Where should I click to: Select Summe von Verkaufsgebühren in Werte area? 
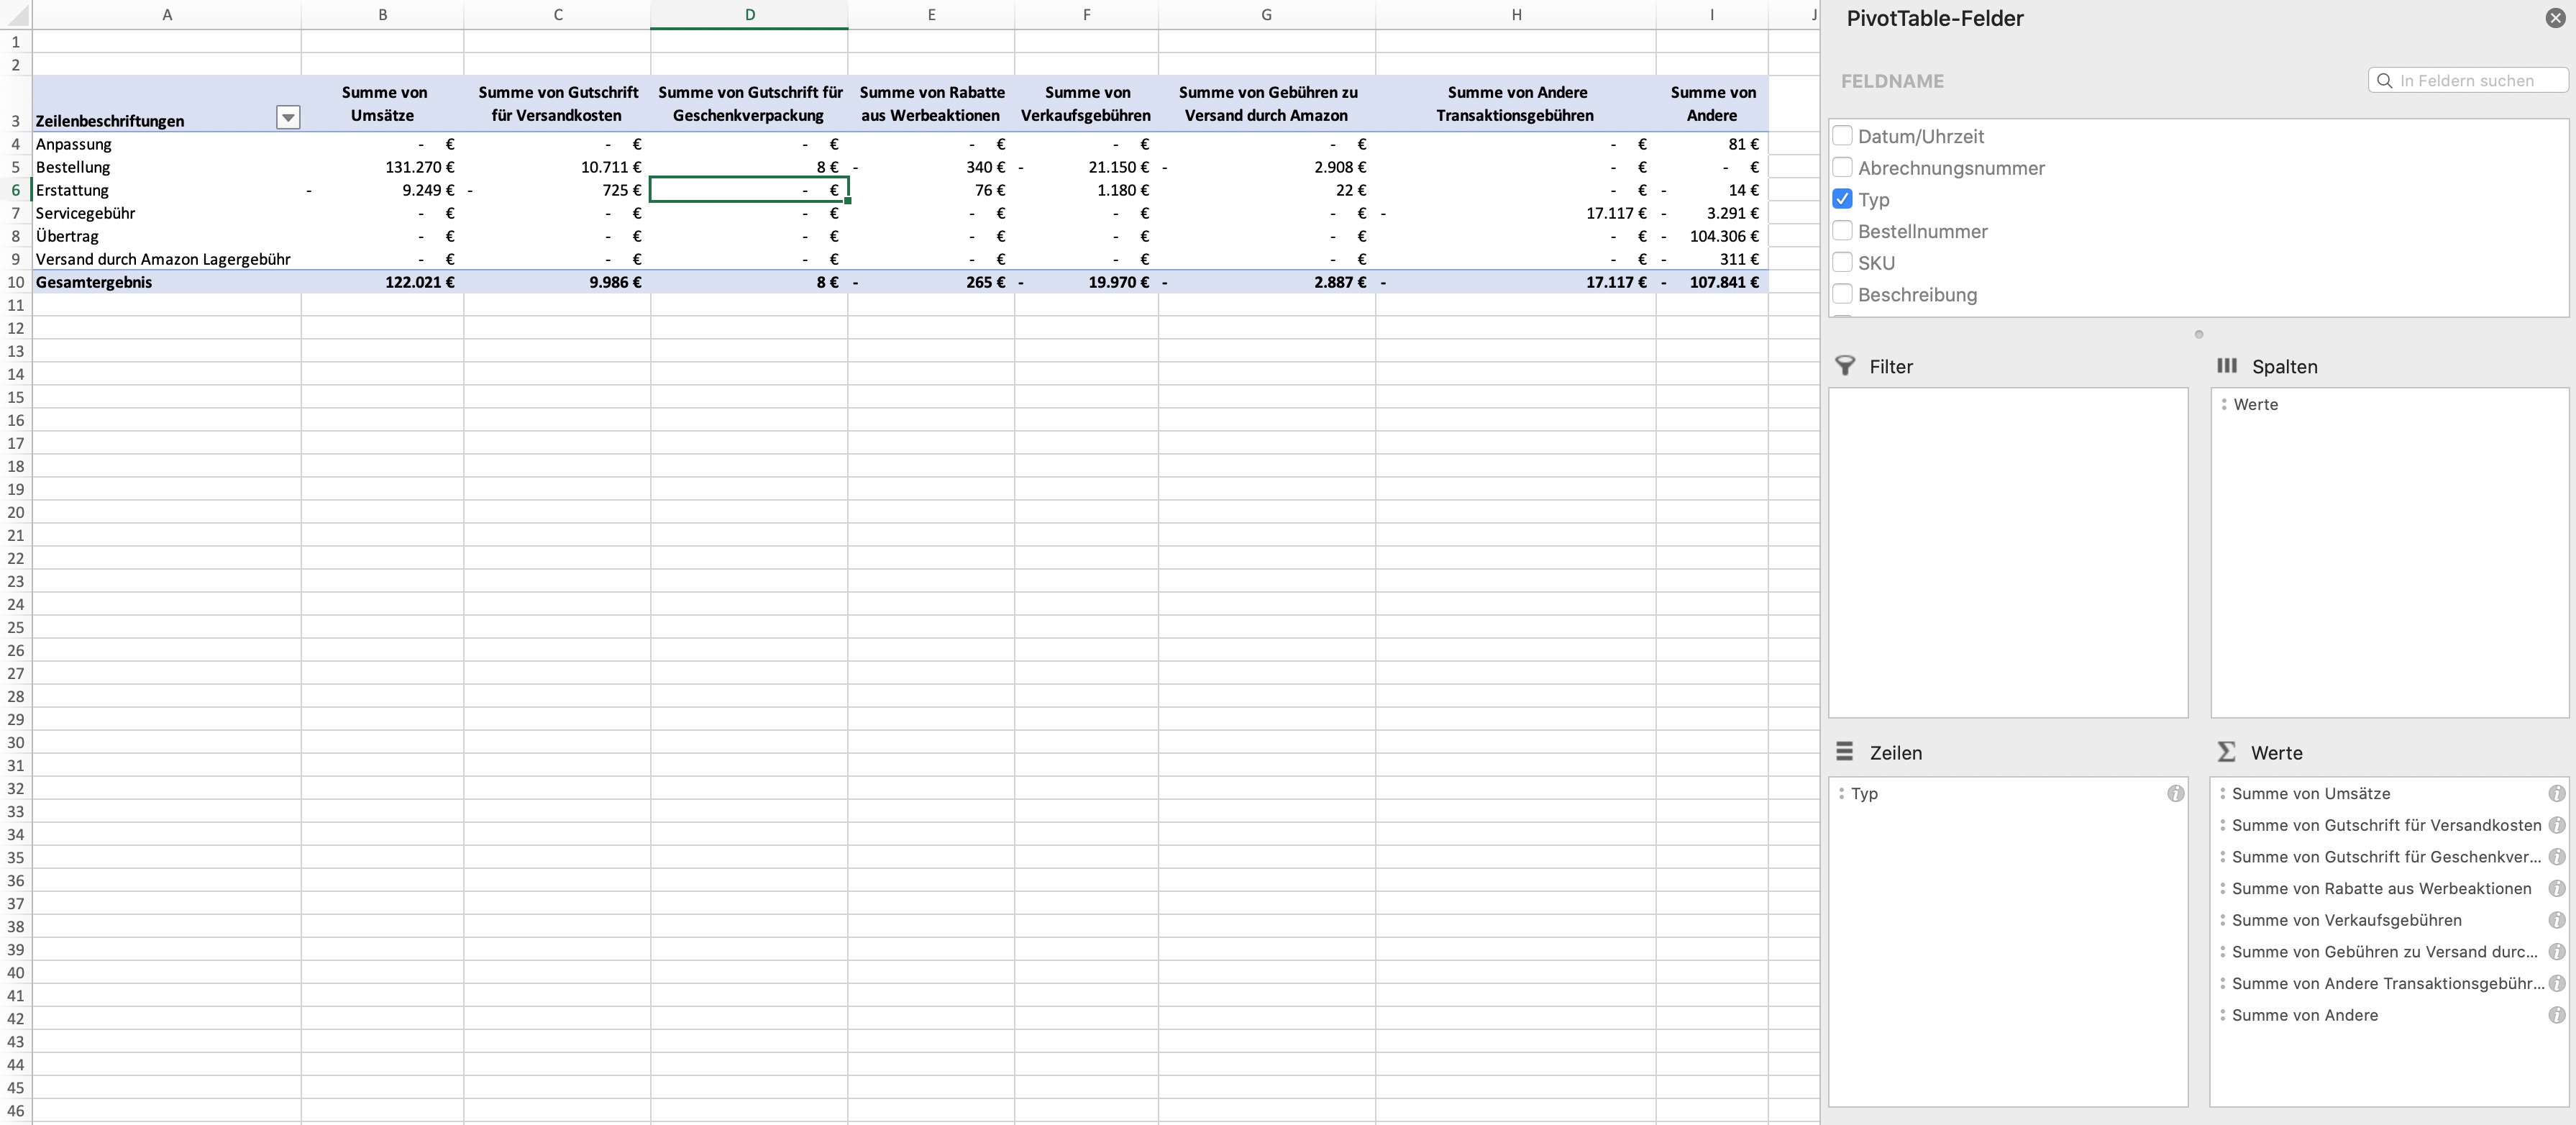click(x=2346, y=920)
